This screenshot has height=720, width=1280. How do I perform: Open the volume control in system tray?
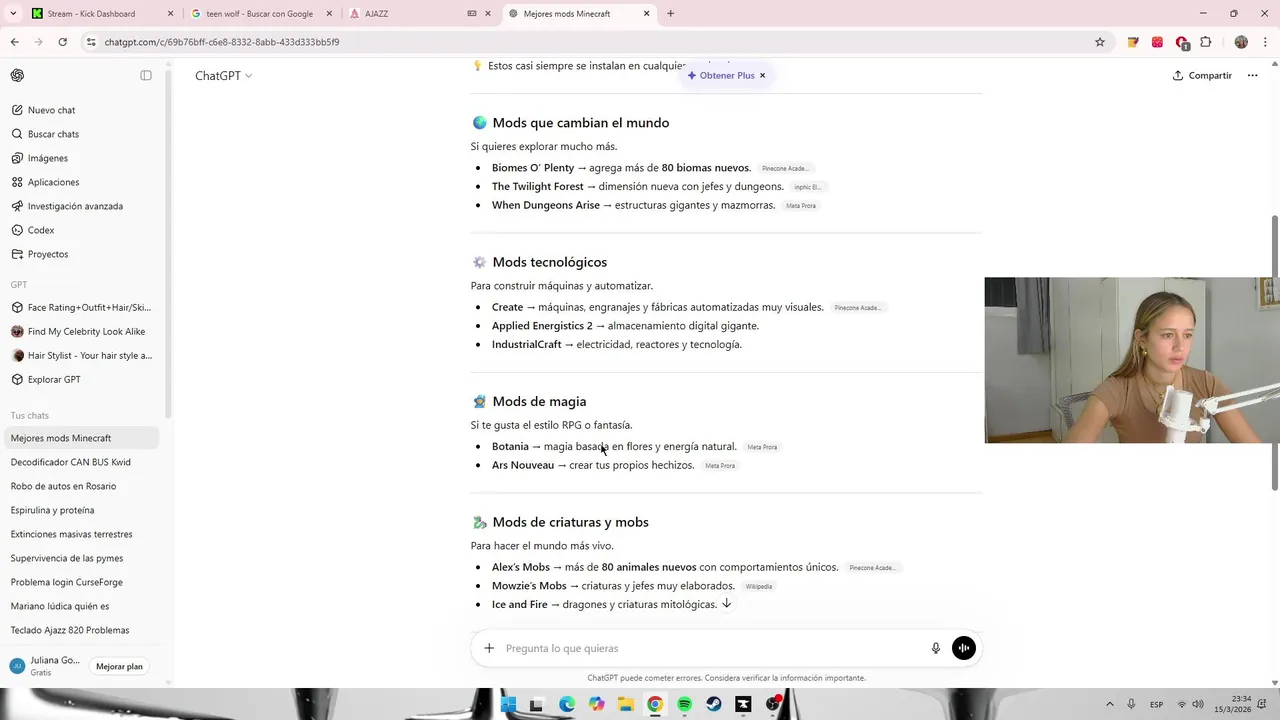(1199, 704)
